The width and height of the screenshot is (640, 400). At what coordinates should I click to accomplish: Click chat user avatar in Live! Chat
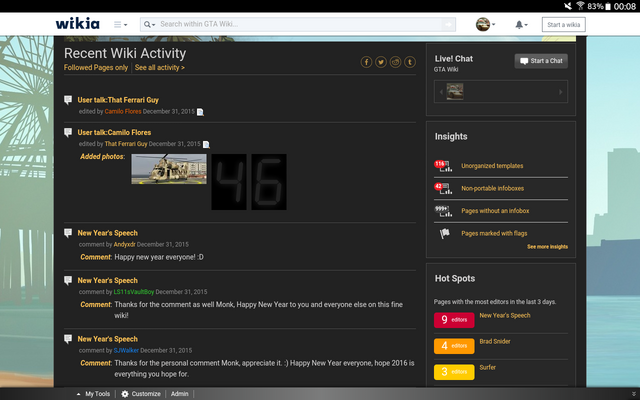455,91
